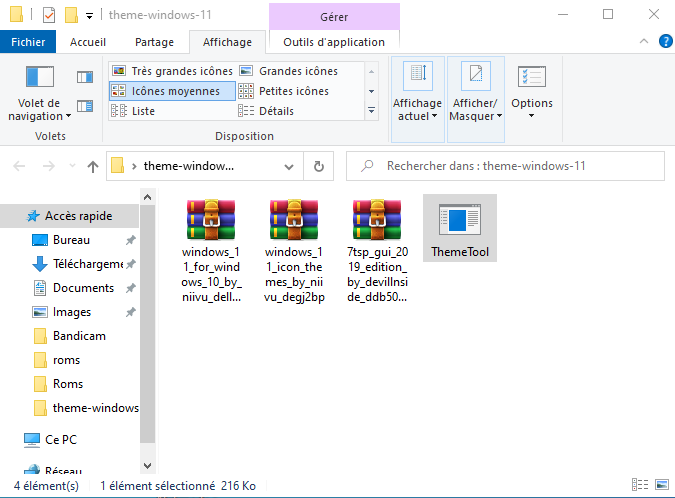Select 7tsp_gui_2019_edition archive file

pos(377,250)
